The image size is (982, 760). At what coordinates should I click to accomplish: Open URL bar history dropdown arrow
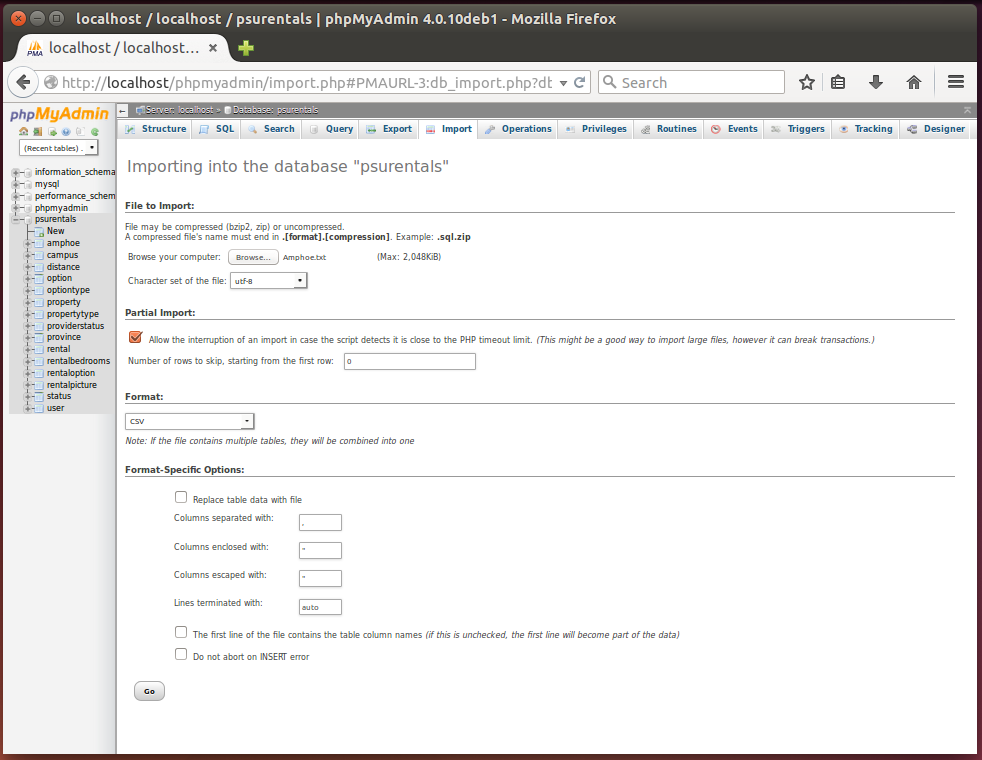(x=563, y=83)
